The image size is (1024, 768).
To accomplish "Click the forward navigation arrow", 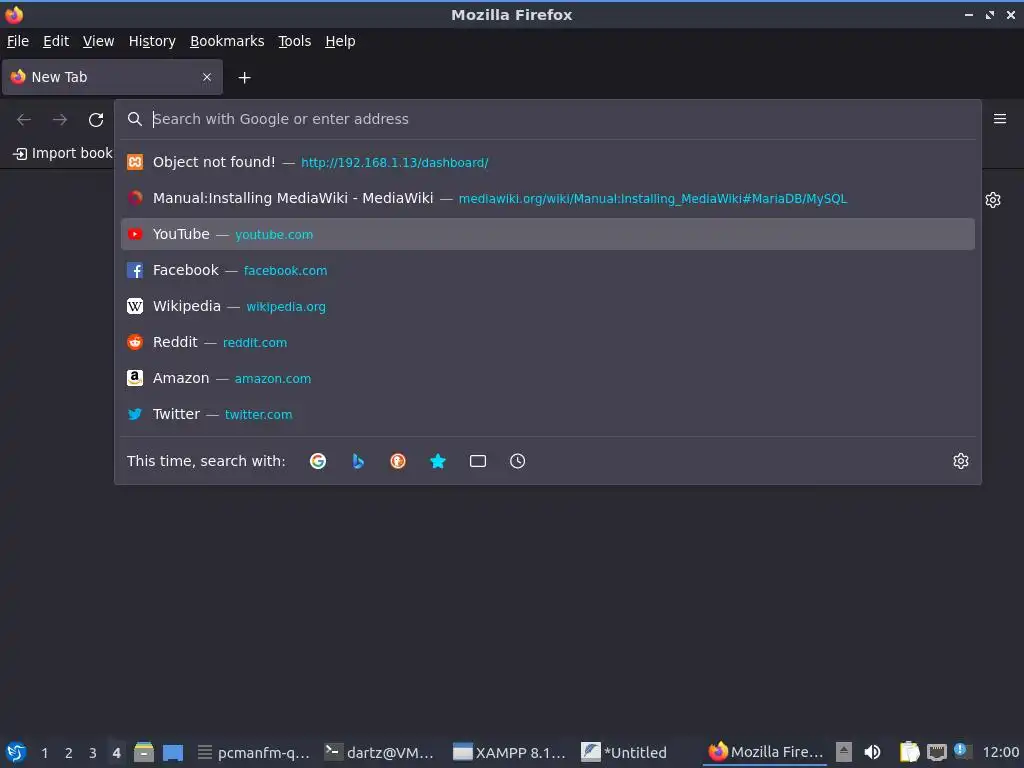I will 60,120.
